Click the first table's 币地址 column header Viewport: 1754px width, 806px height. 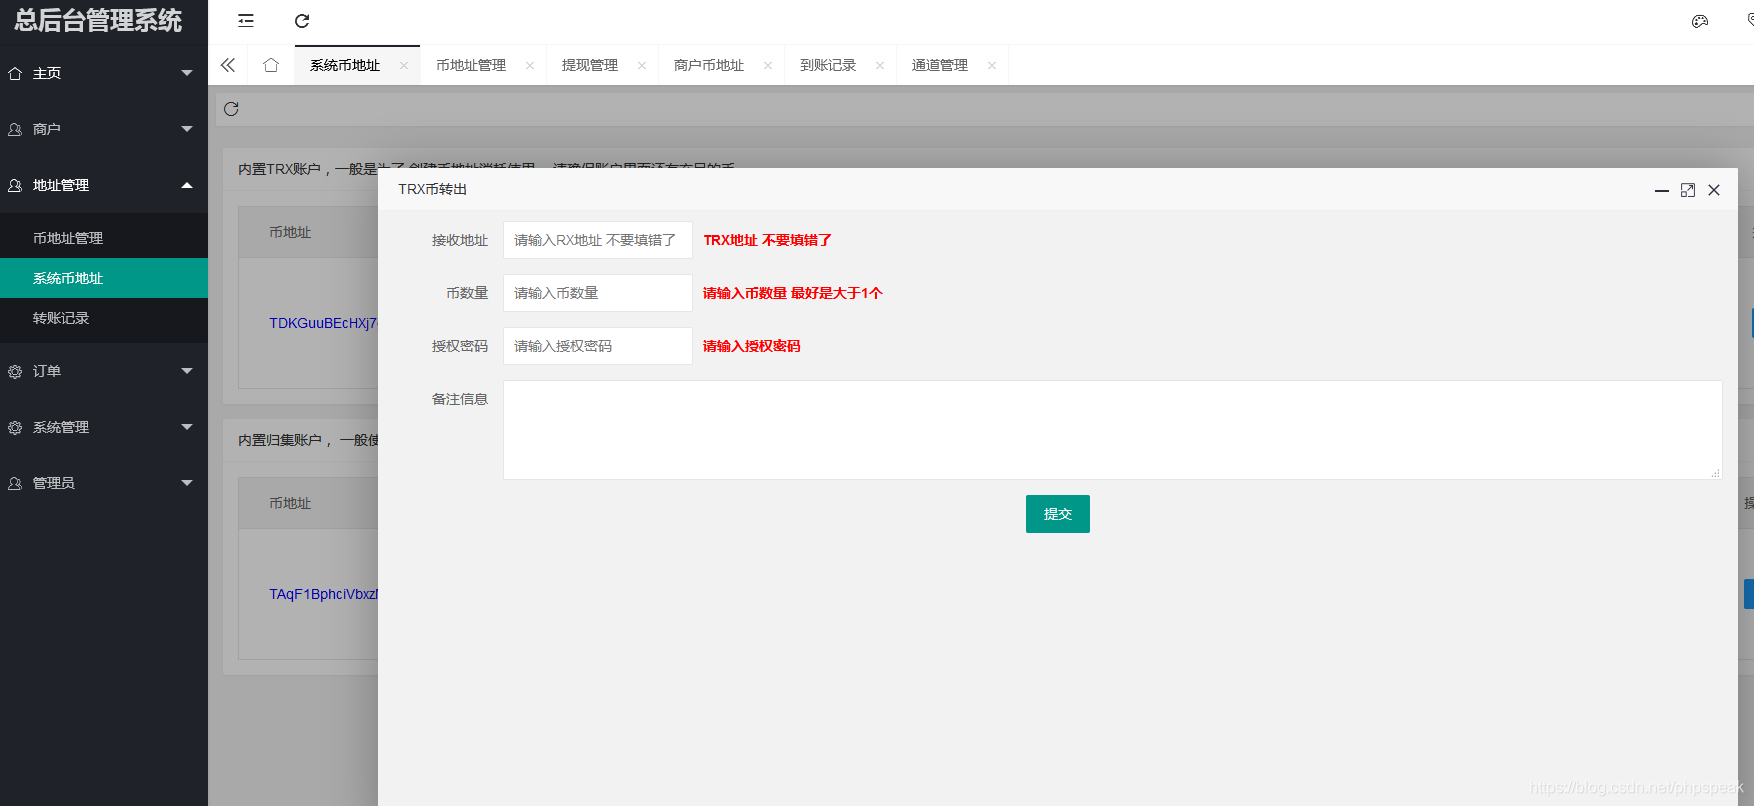290,232
